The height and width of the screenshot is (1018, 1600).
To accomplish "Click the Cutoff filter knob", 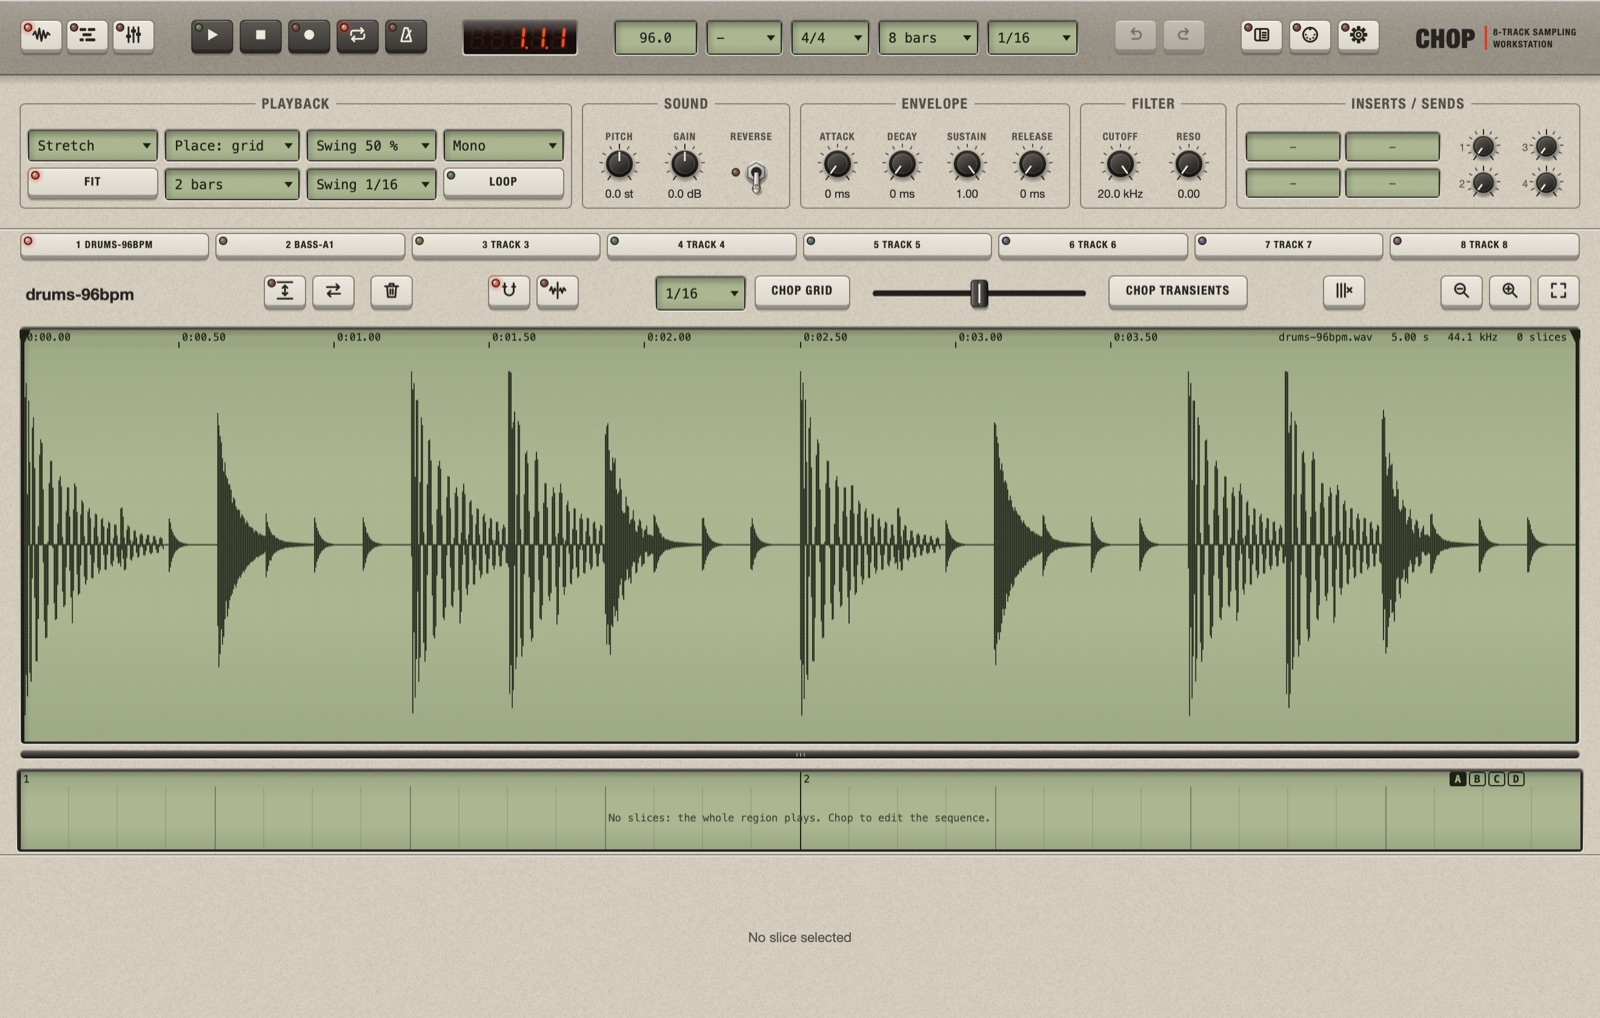I will [x=1120, y=164].
